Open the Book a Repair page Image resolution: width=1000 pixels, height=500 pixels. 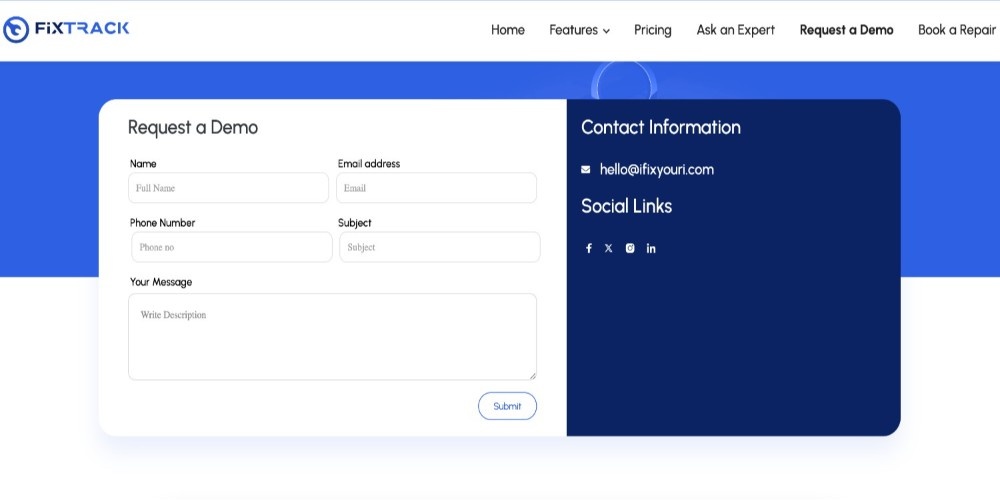pos(957,30)
